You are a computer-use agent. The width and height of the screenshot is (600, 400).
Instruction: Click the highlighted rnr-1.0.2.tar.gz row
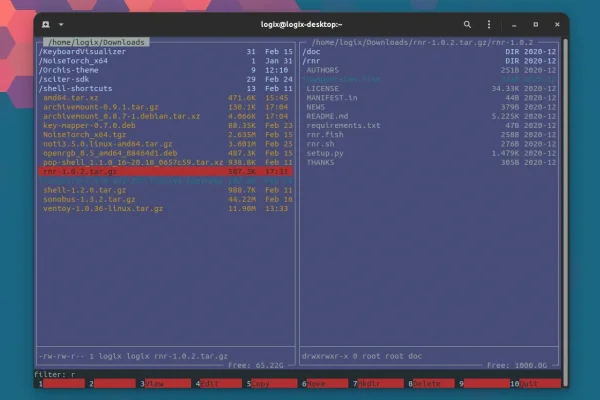point(165,171)
